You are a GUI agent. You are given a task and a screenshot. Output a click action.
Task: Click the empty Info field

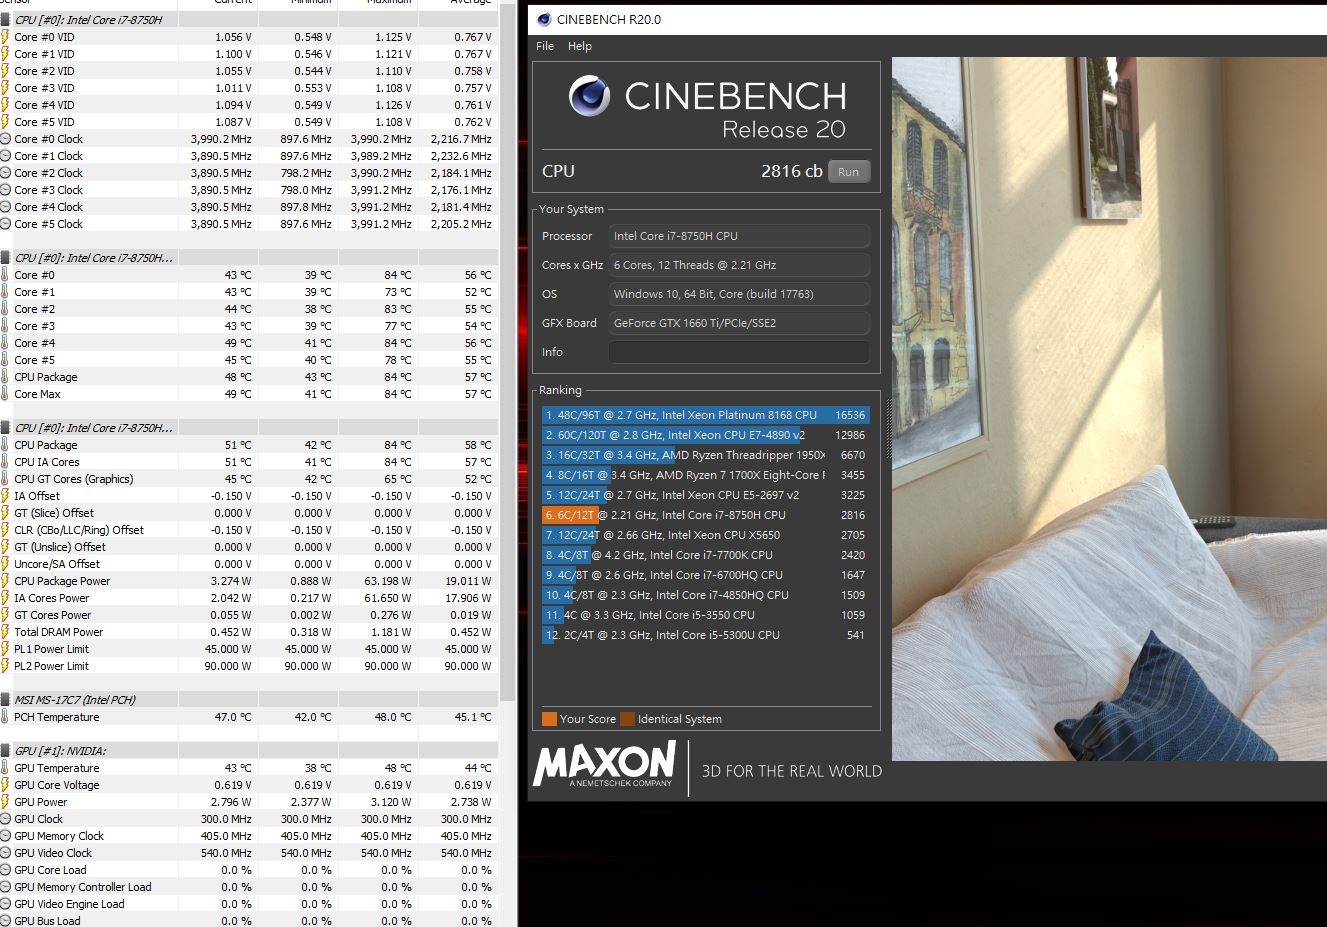tap(739, 352)
